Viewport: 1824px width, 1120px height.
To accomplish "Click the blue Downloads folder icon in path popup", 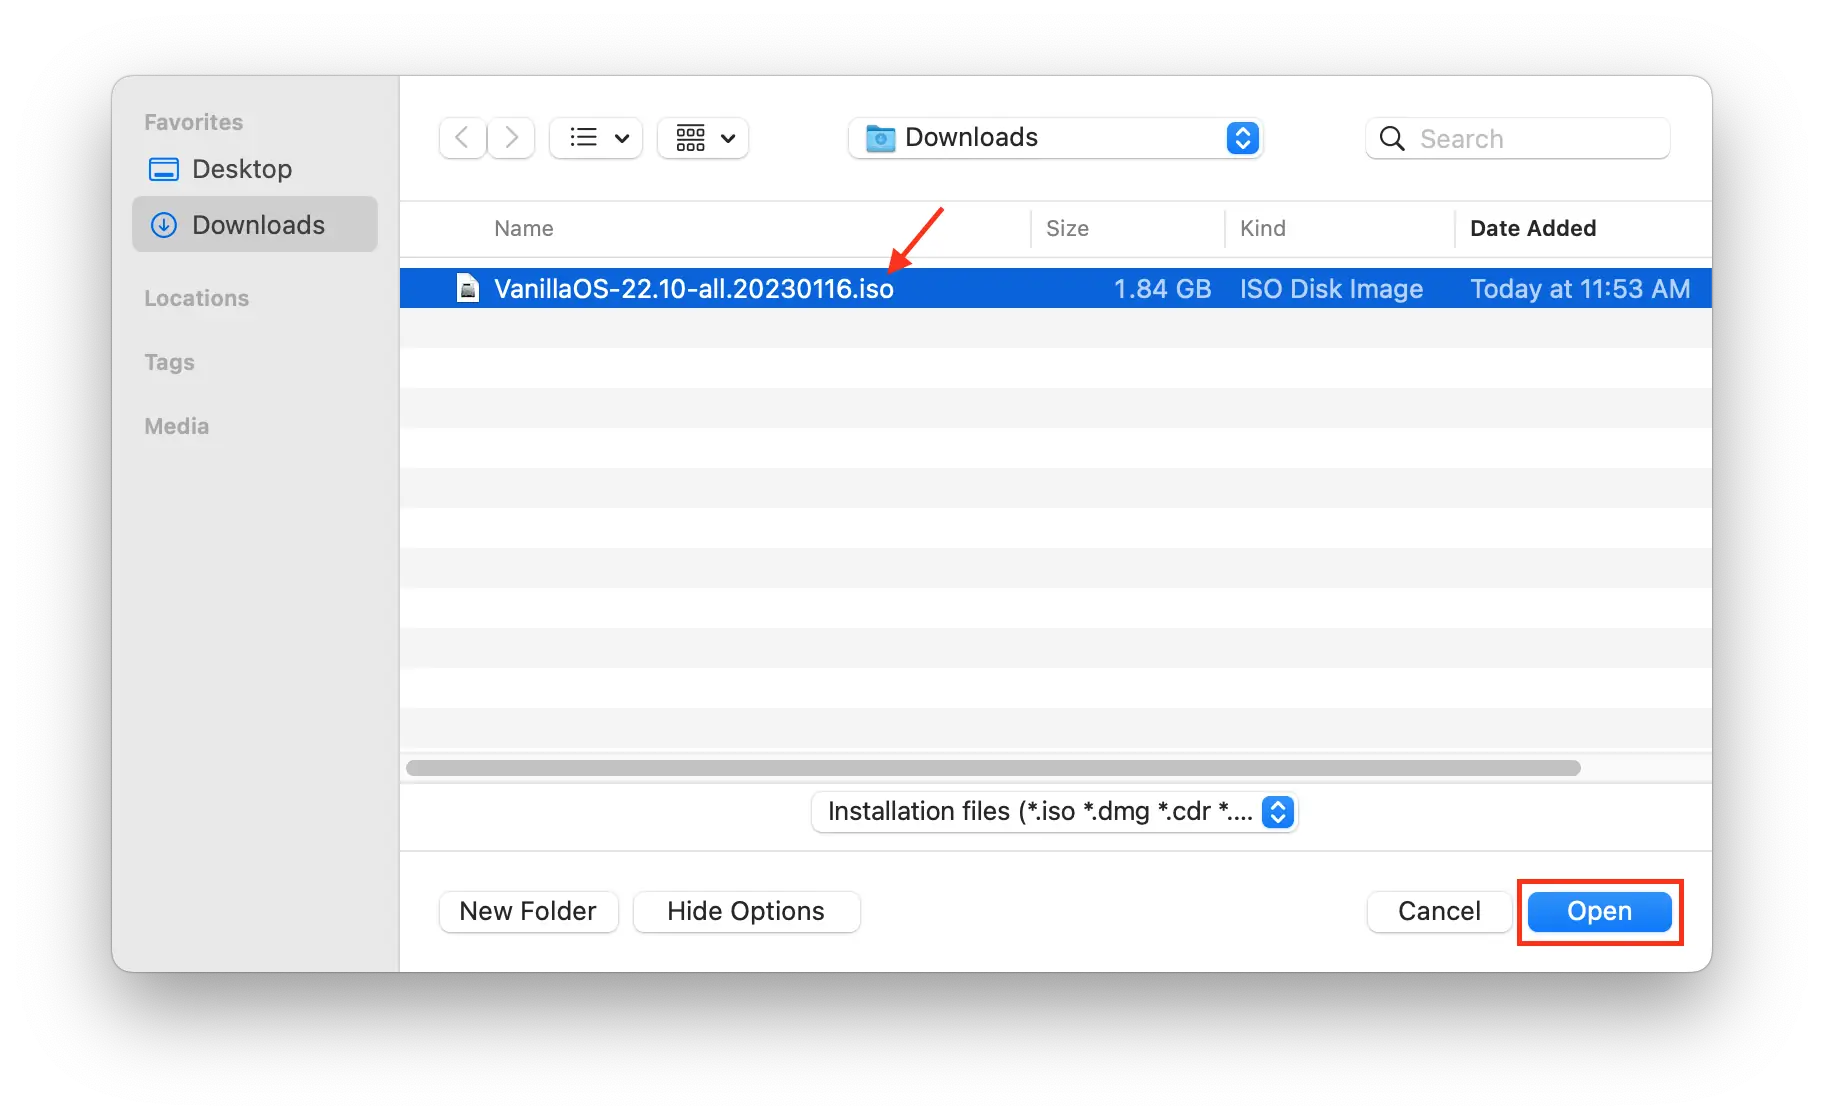I will tap(880, 138).
